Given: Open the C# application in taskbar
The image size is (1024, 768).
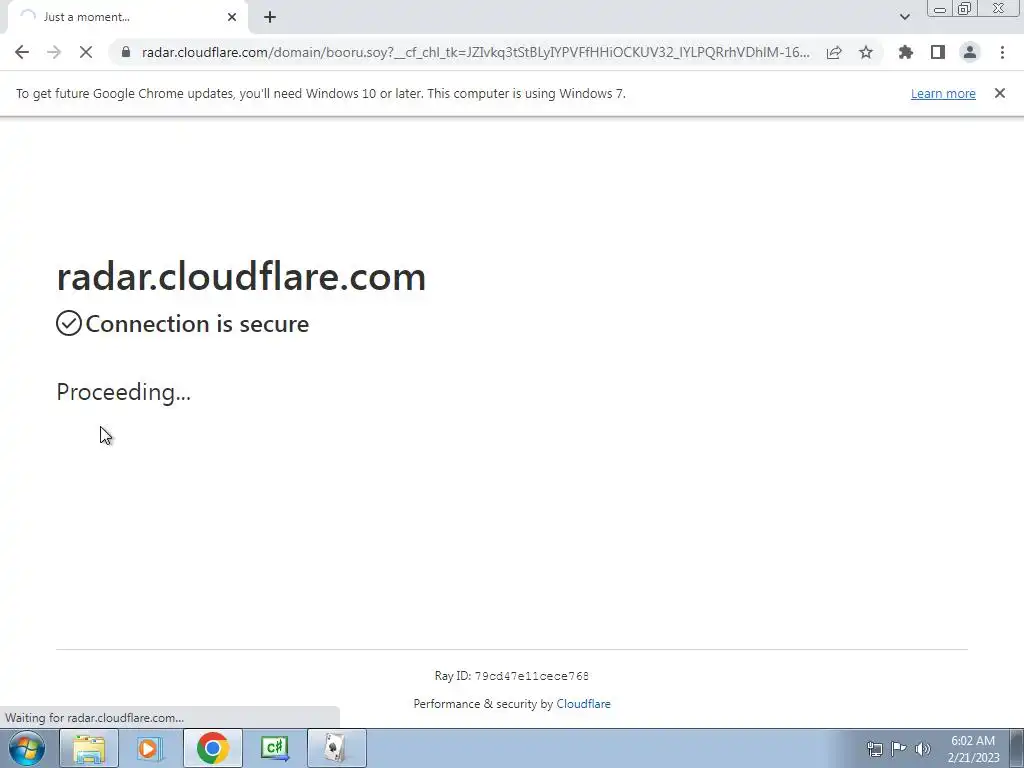Looking at the screenshot, I should (x=274, y=748).
